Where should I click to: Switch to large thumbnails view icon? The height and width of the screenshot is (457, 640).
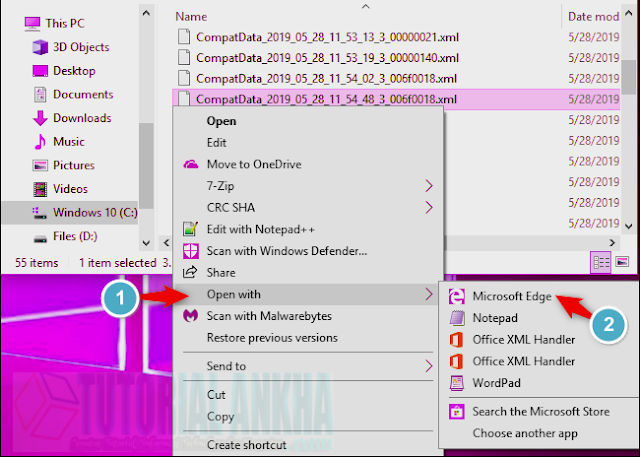click(x=622, y=262)
